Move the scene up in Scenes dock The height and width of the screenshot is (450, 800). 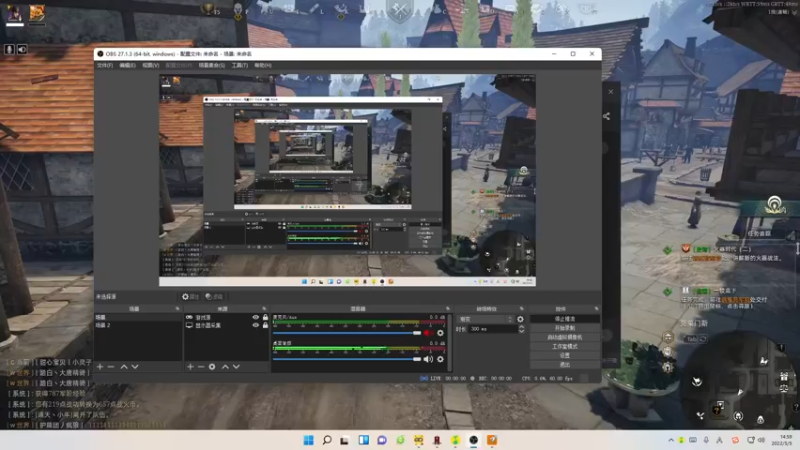point(124,367)
